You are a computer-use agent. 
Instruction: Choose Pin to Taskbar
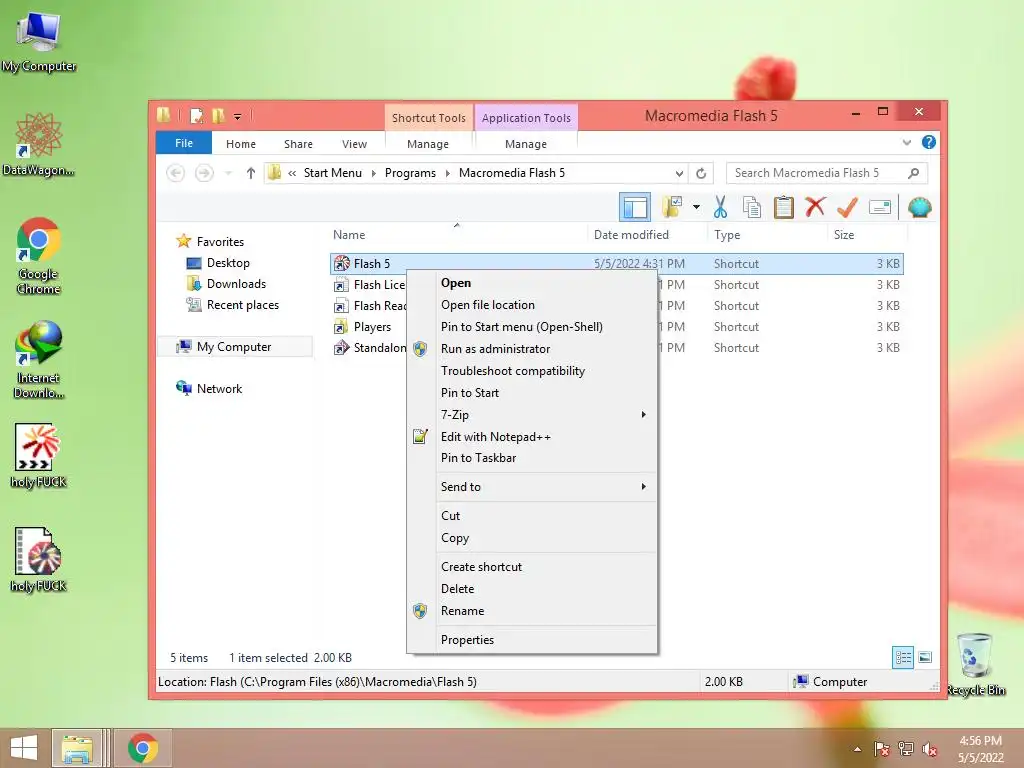pyautogui.click(x=532, y=458)
